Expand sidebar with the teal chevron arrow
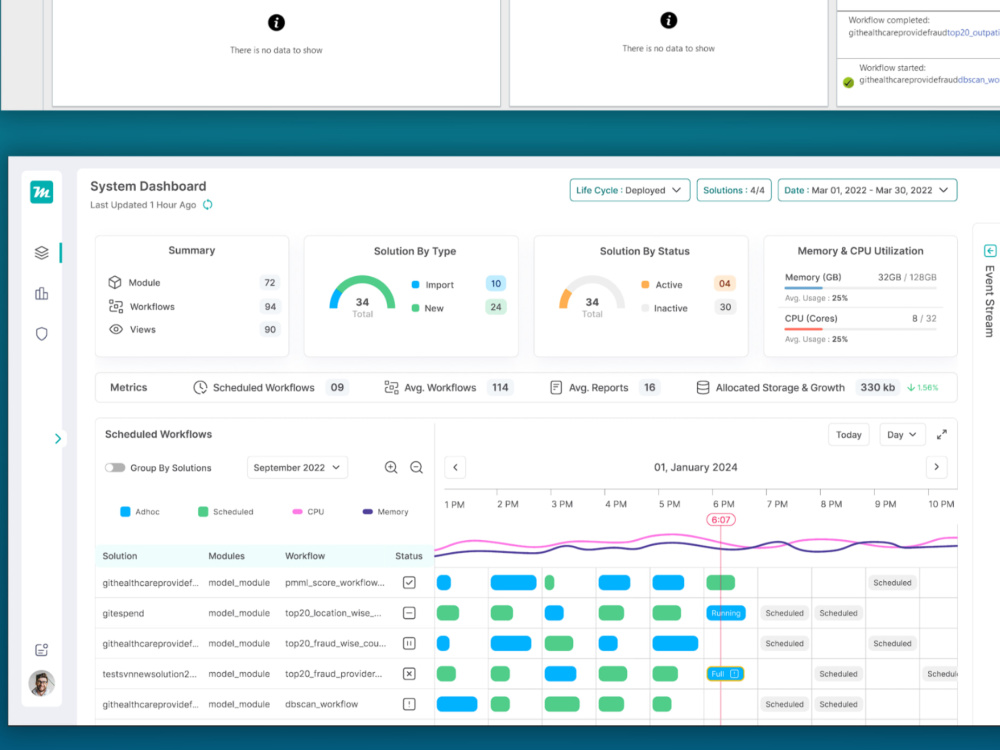This screenshot has width=1000, height=750. coord(58,439)
